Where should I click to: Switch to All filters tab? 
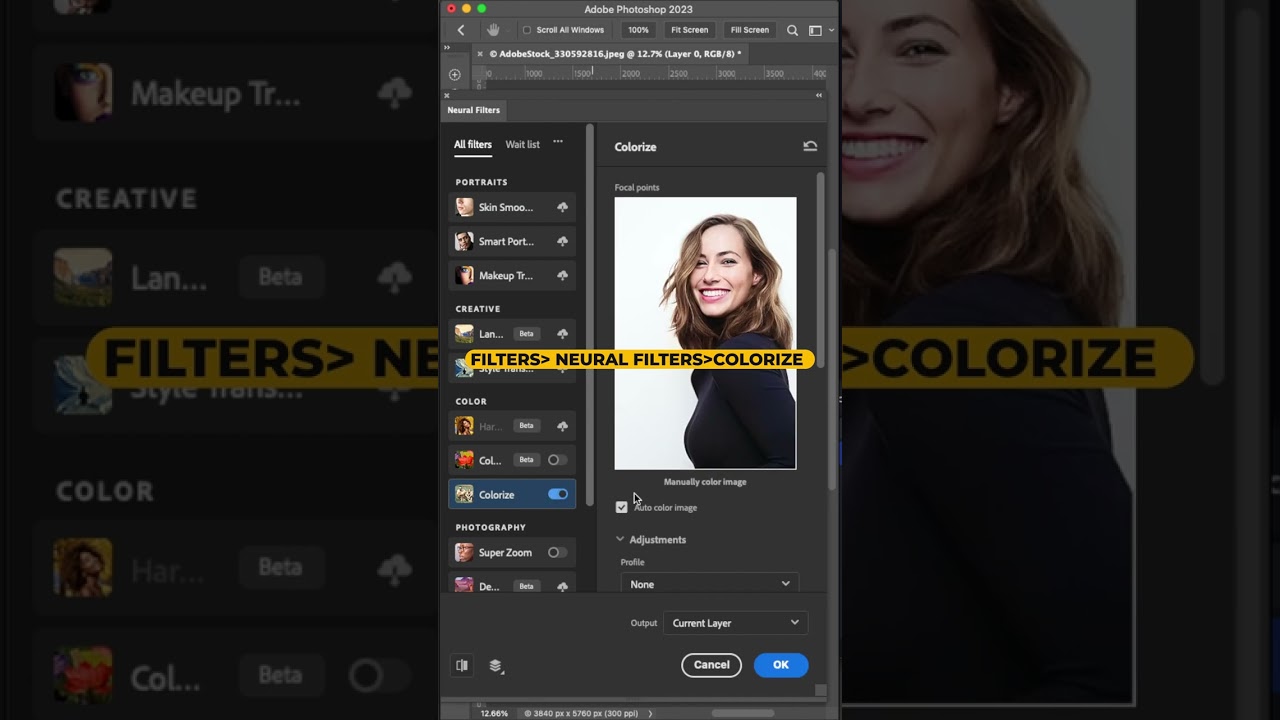point(473,144)
